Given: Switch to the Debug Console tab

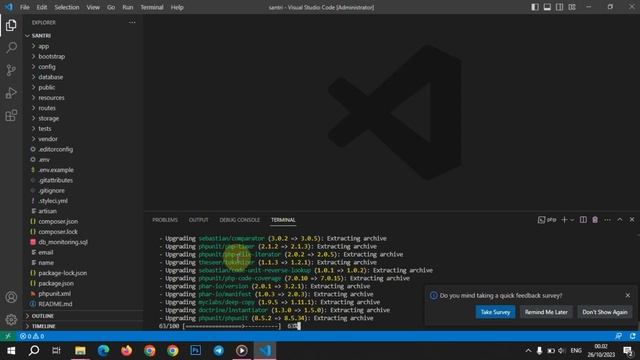Looking at the screenshot, I should pyautogui.click(x=240, y=220).
